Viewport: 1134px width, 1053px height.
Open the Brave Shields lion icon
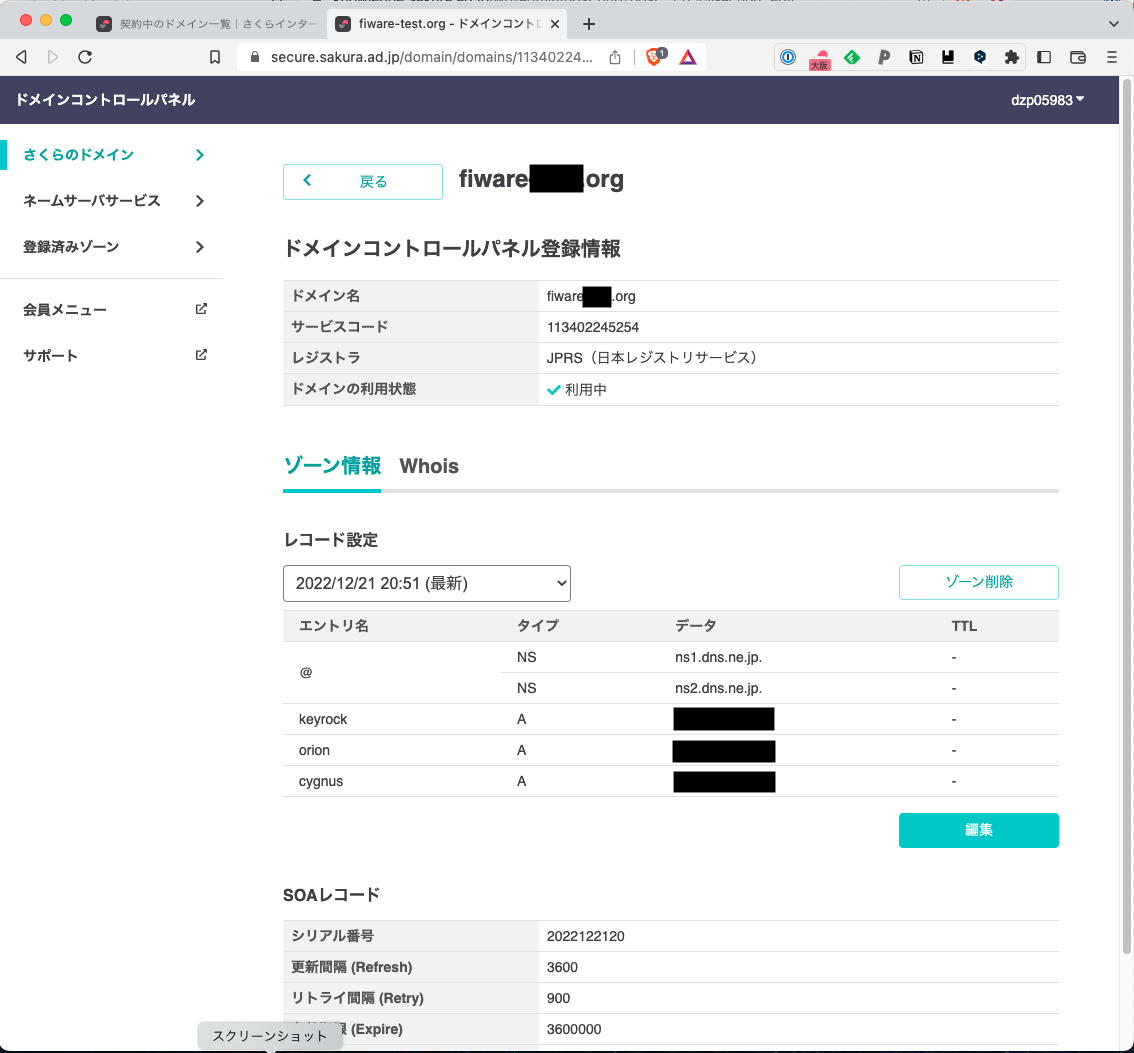[x=655, y=56]
